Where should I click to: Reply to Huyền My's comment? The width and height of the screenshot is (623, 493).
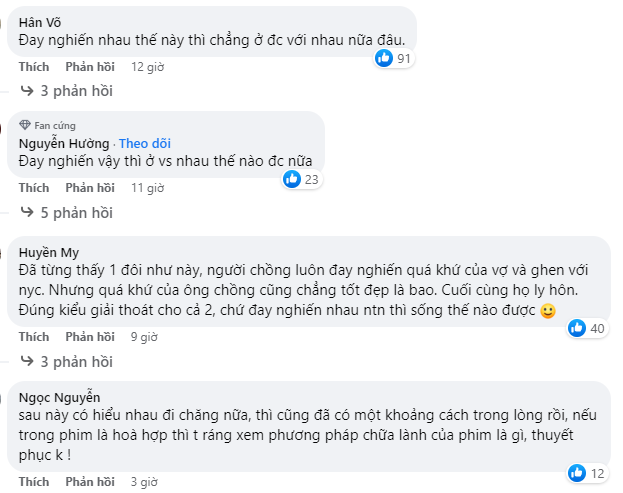point(89,337)
